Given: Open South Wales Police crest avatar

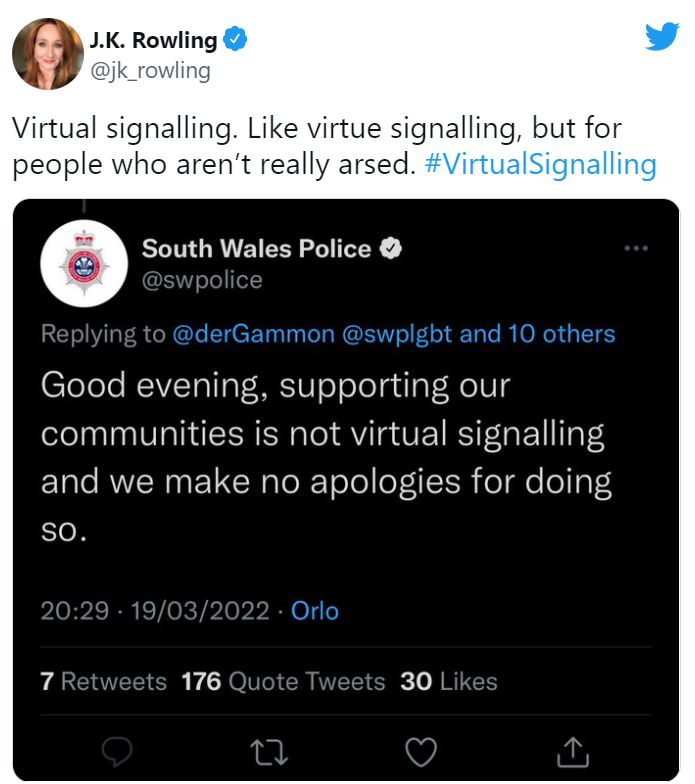Looking at the screenshot, I should point(84,264).
